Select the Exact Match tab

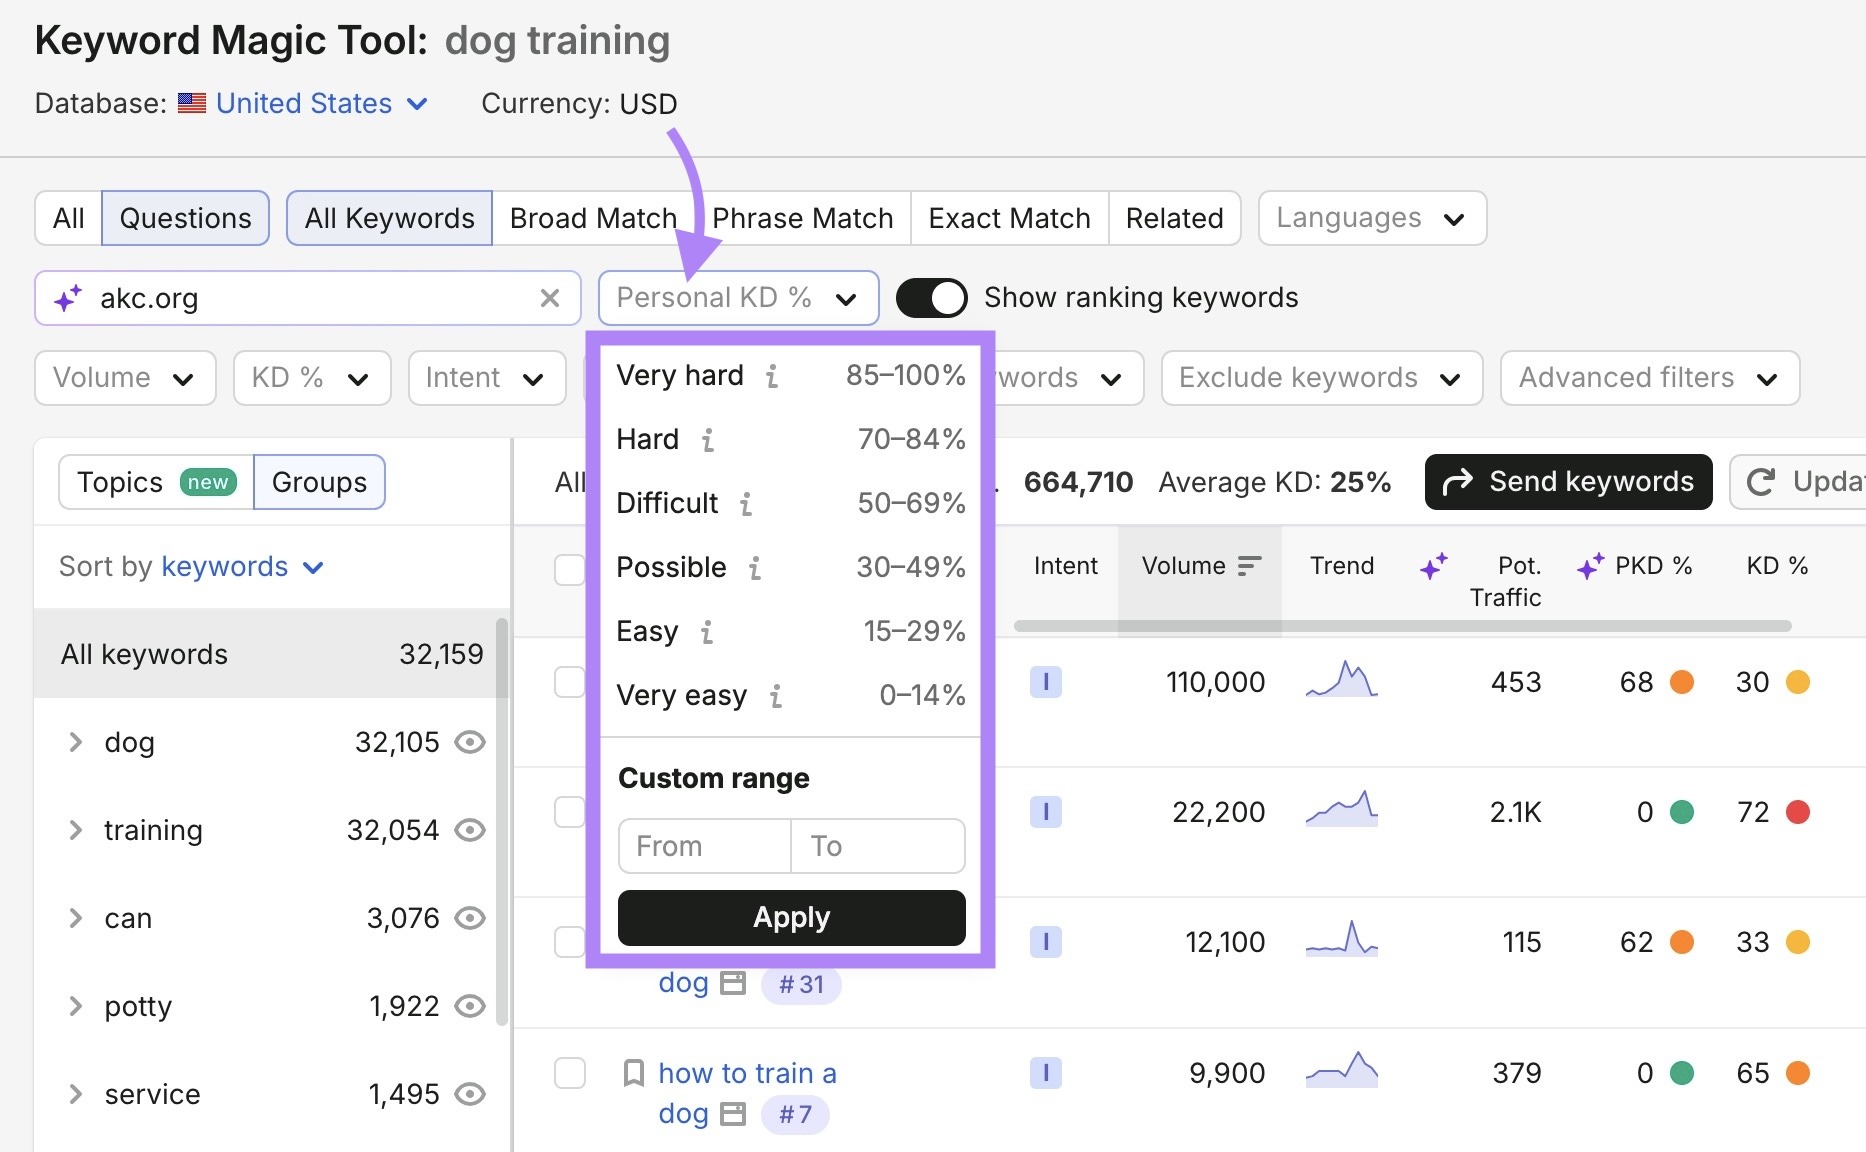tap(1009, 218)
